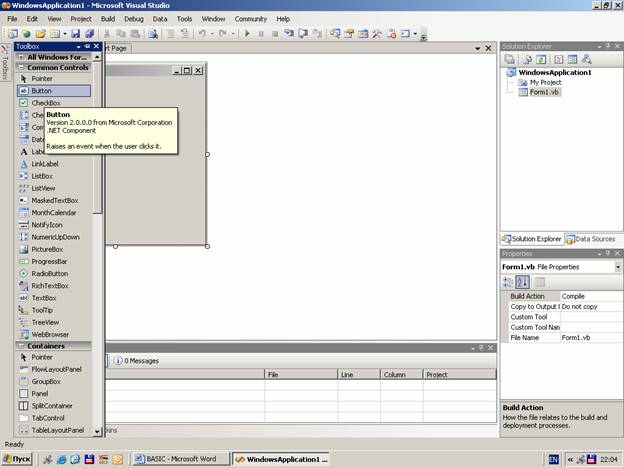This screenshot has height=468, width=624.
Task: Select the ProgressBar control in Toolbox
Action: pos(54,261)
